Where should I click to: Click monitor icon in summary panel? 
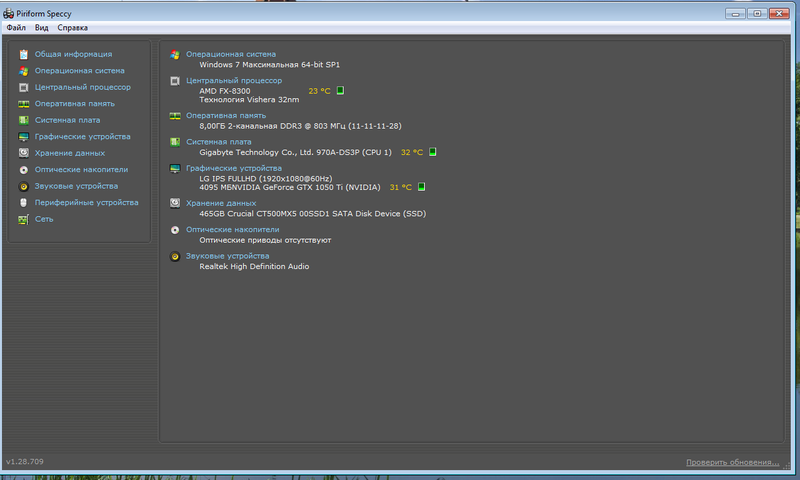tap(175, 168)
